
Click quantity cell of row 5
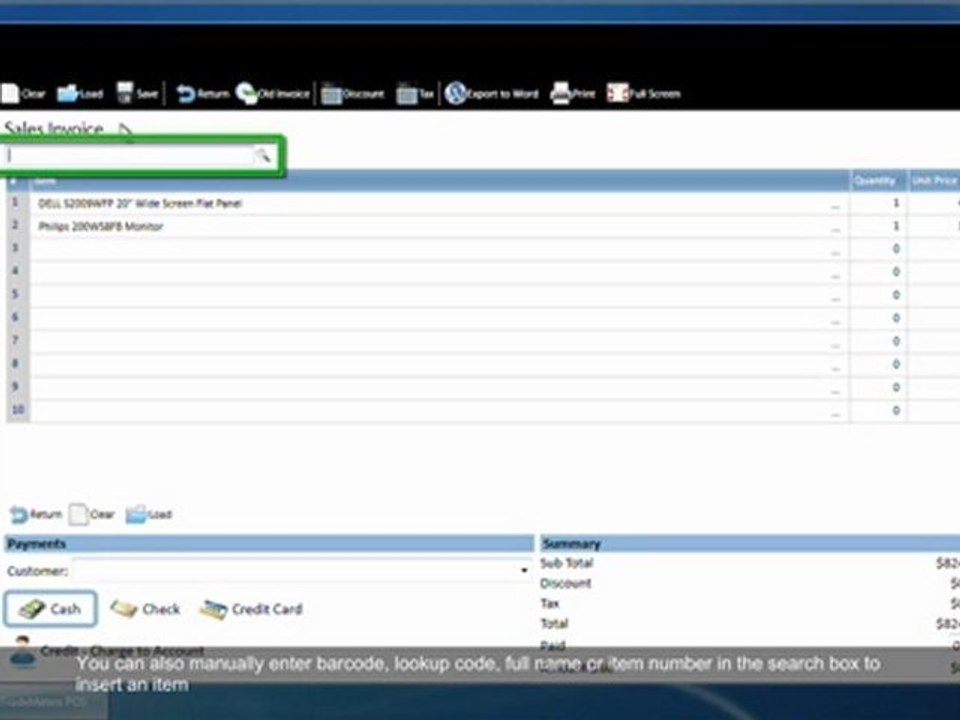pyautogui.click(x=878, y=295)
